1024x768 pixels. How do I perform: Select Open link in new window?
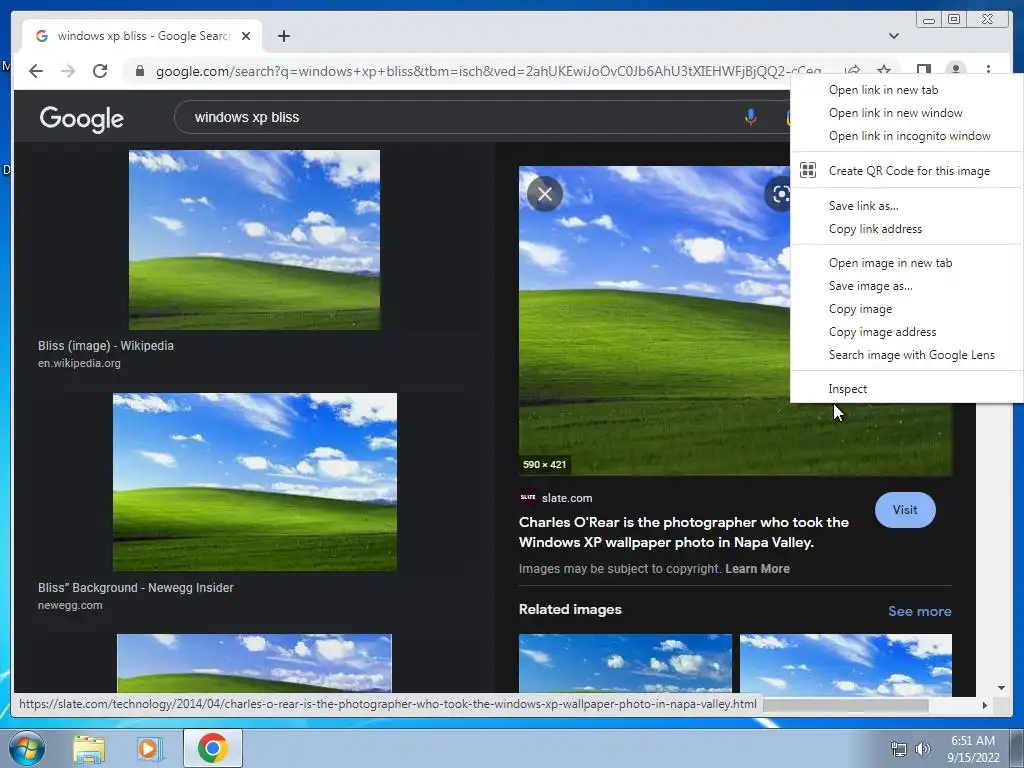pos(906,113)
